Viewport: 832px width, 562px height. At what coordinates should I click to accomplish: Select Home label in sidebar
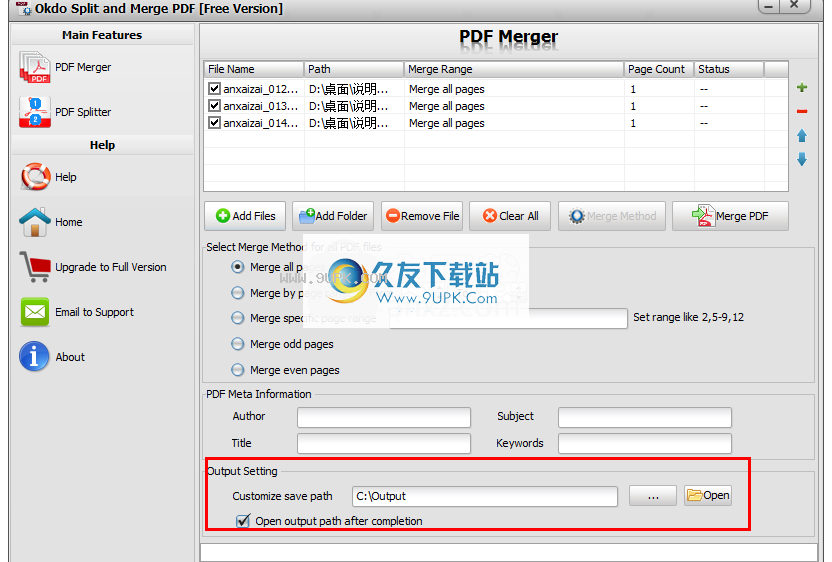(68, 222)
